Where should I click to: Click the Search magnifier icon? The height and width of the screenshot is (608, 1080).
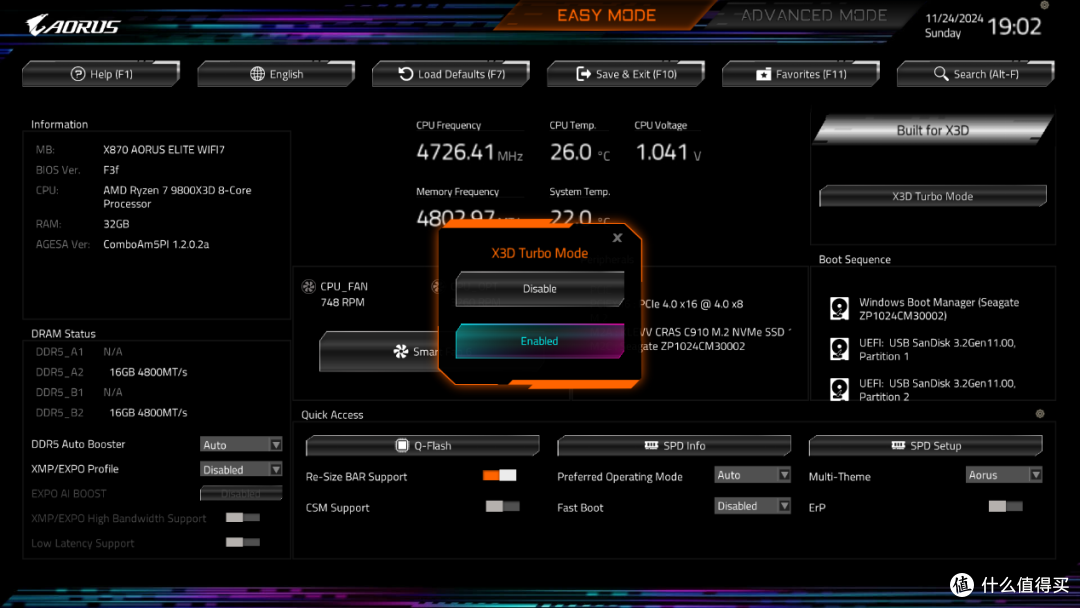pyautogui.click(x=941, y=73)
